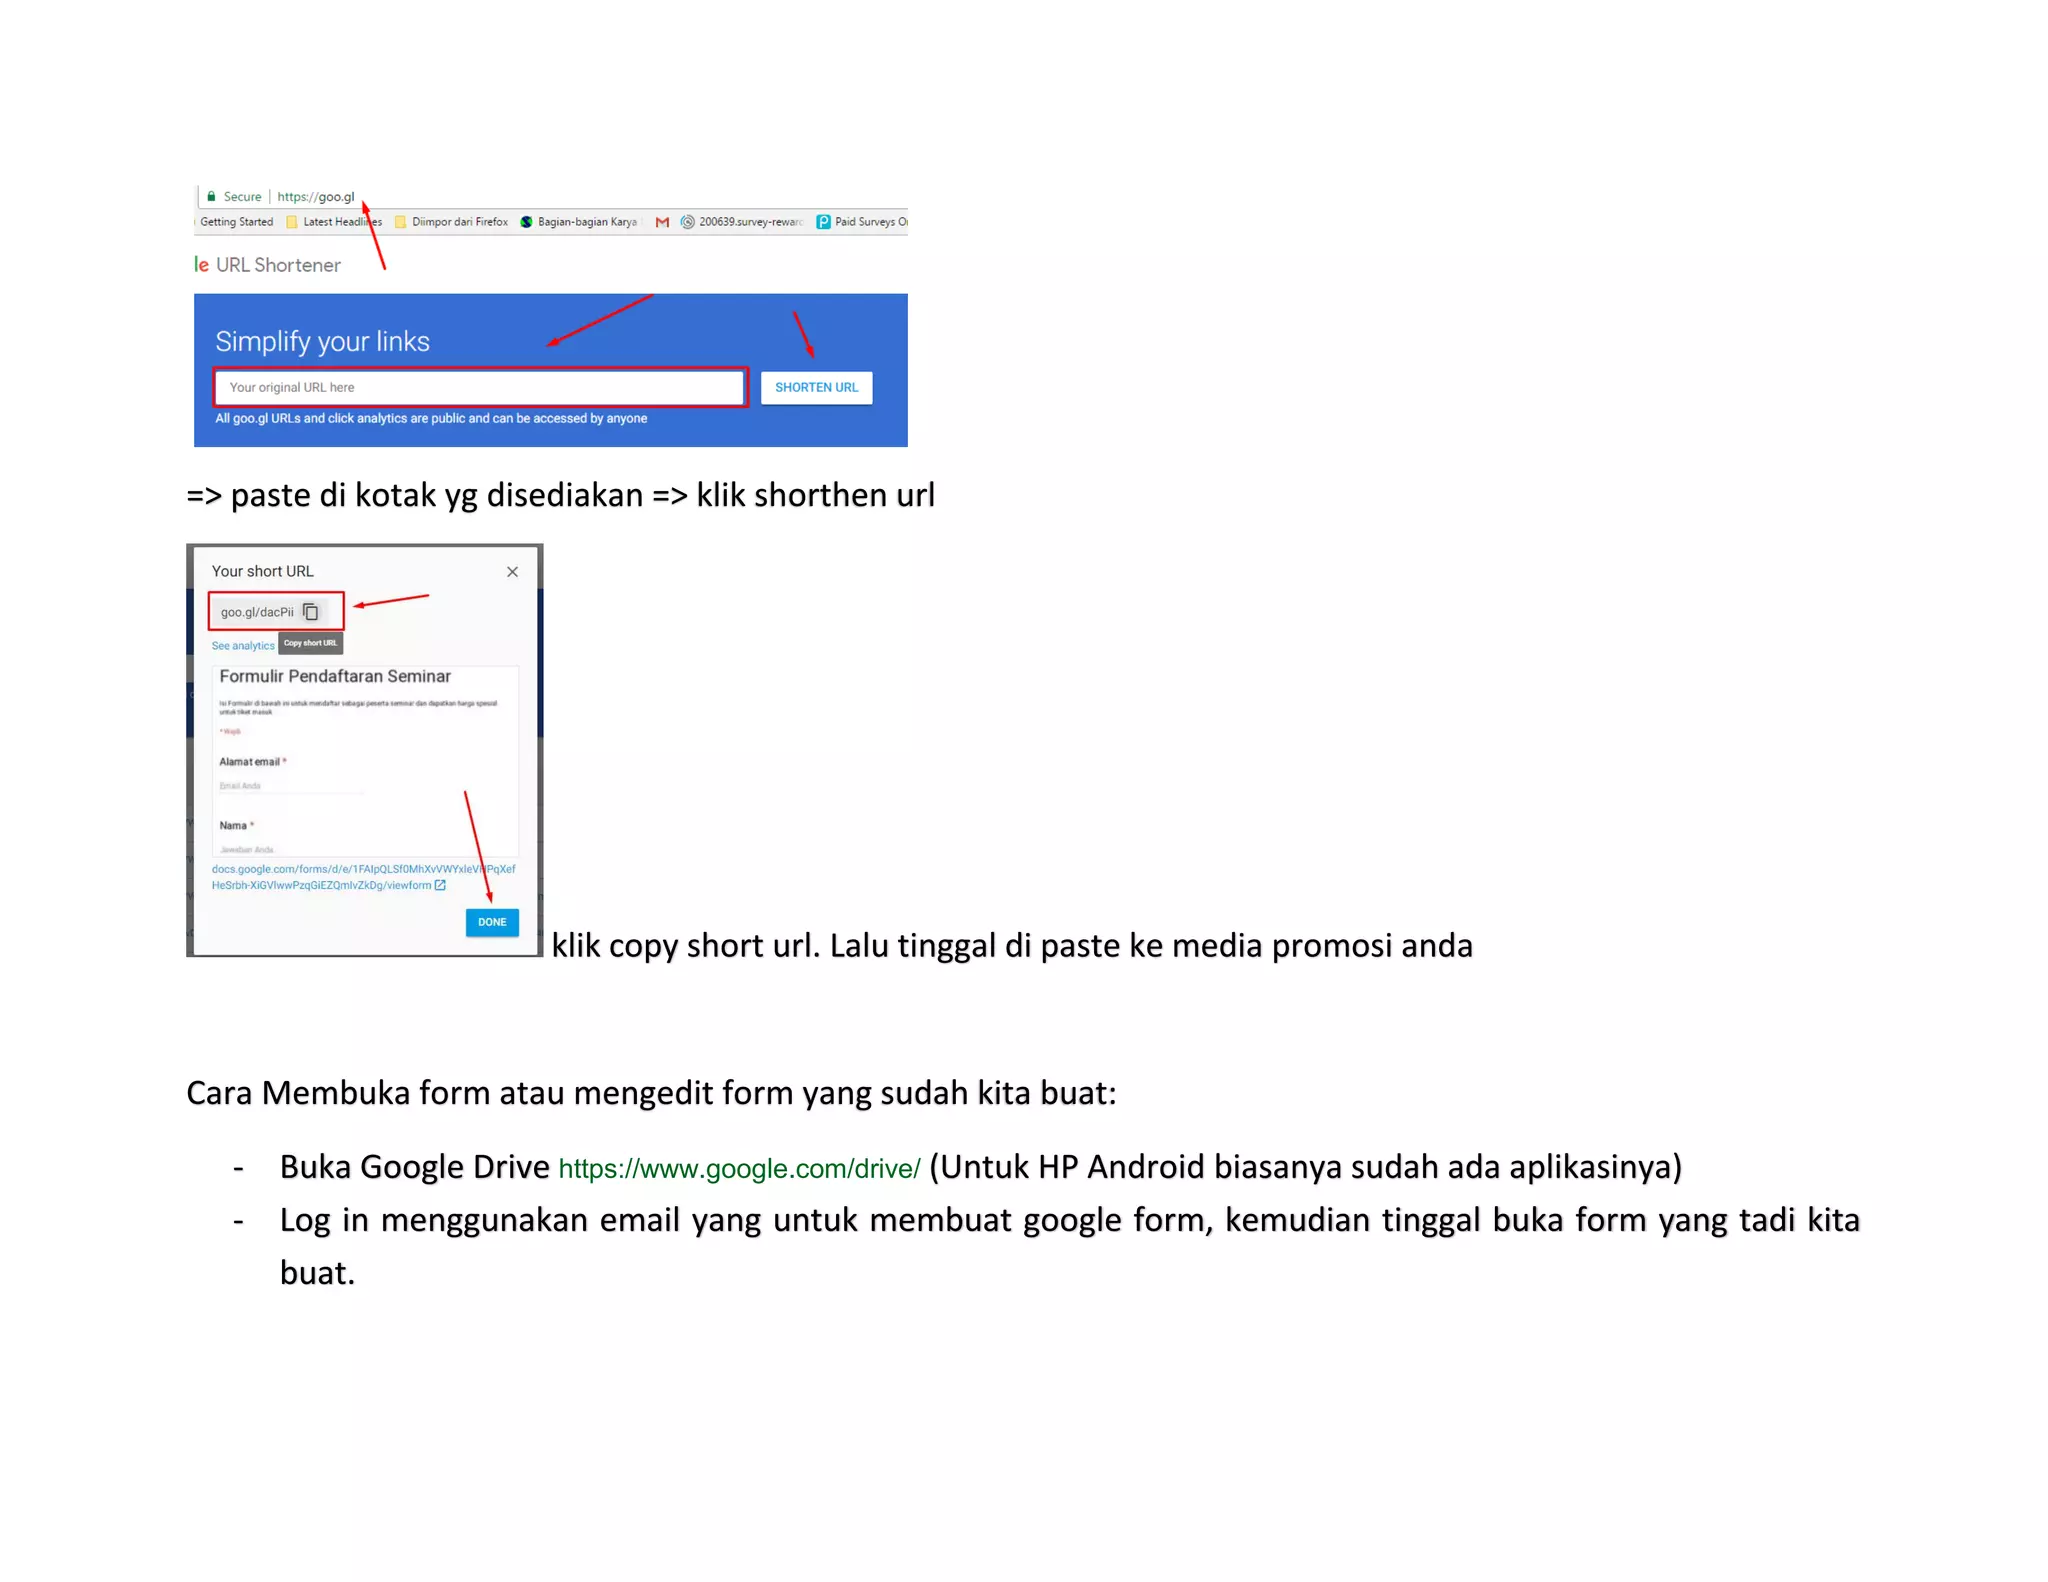The height and width of the screenshot is (1582, 2048).
Task: Close the Your short URL dialog
Action: pos(512,572)
